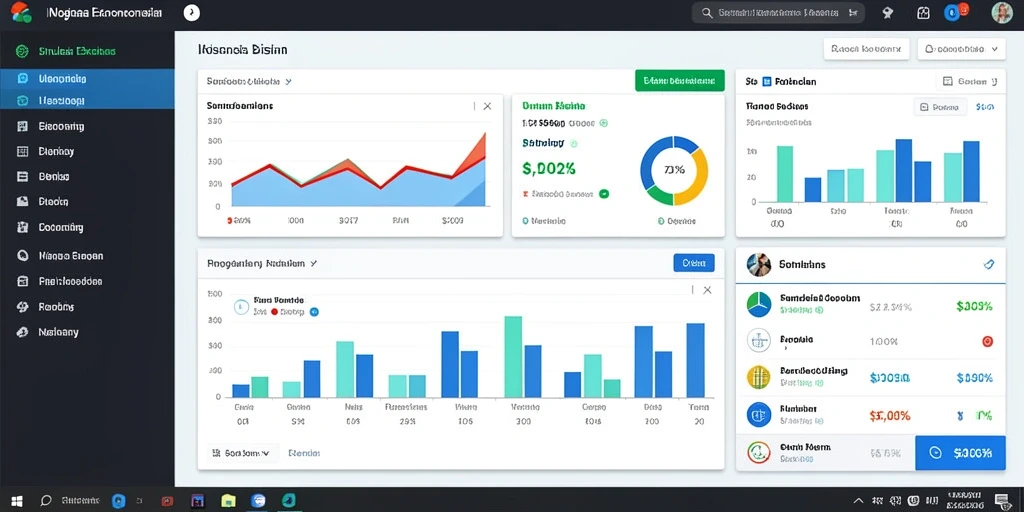Click the red and green app logo

pyautogui.click(x=21, y=12)
